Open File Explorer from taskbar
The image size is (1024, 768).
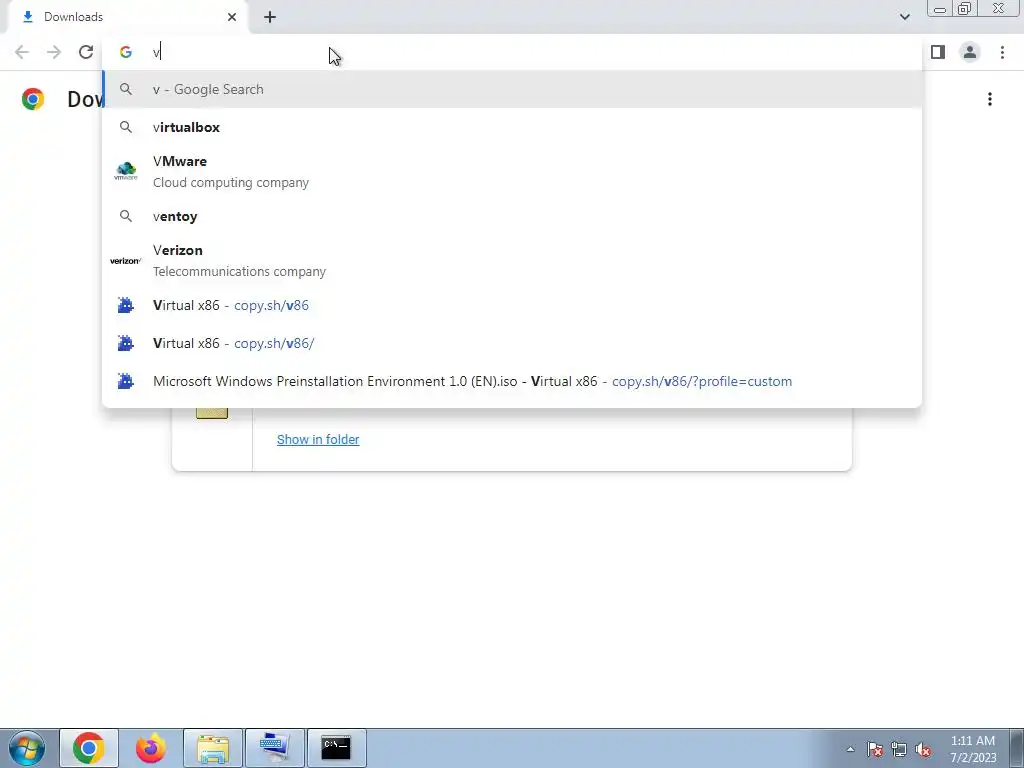pyautogui.click(x=213, y=748)
